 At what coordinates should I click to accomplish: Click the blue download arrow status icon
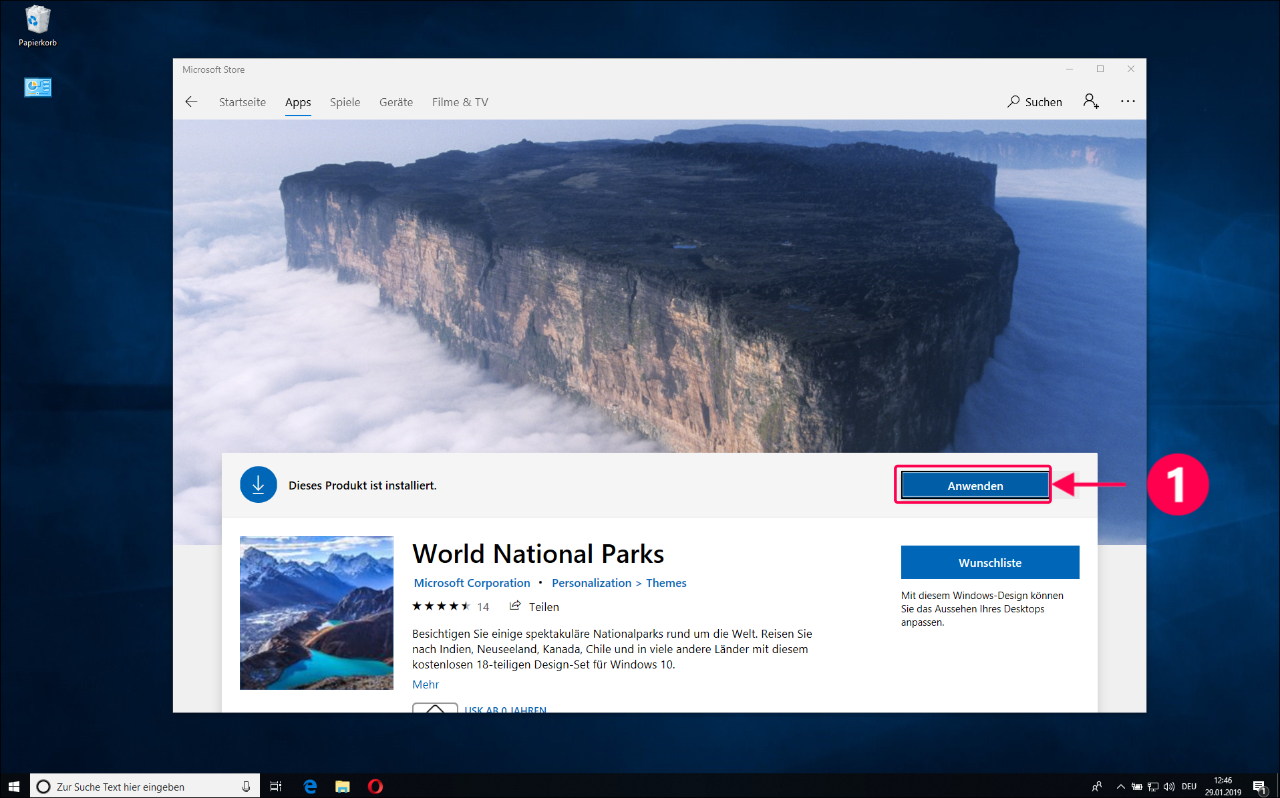(x=258, y=484)
